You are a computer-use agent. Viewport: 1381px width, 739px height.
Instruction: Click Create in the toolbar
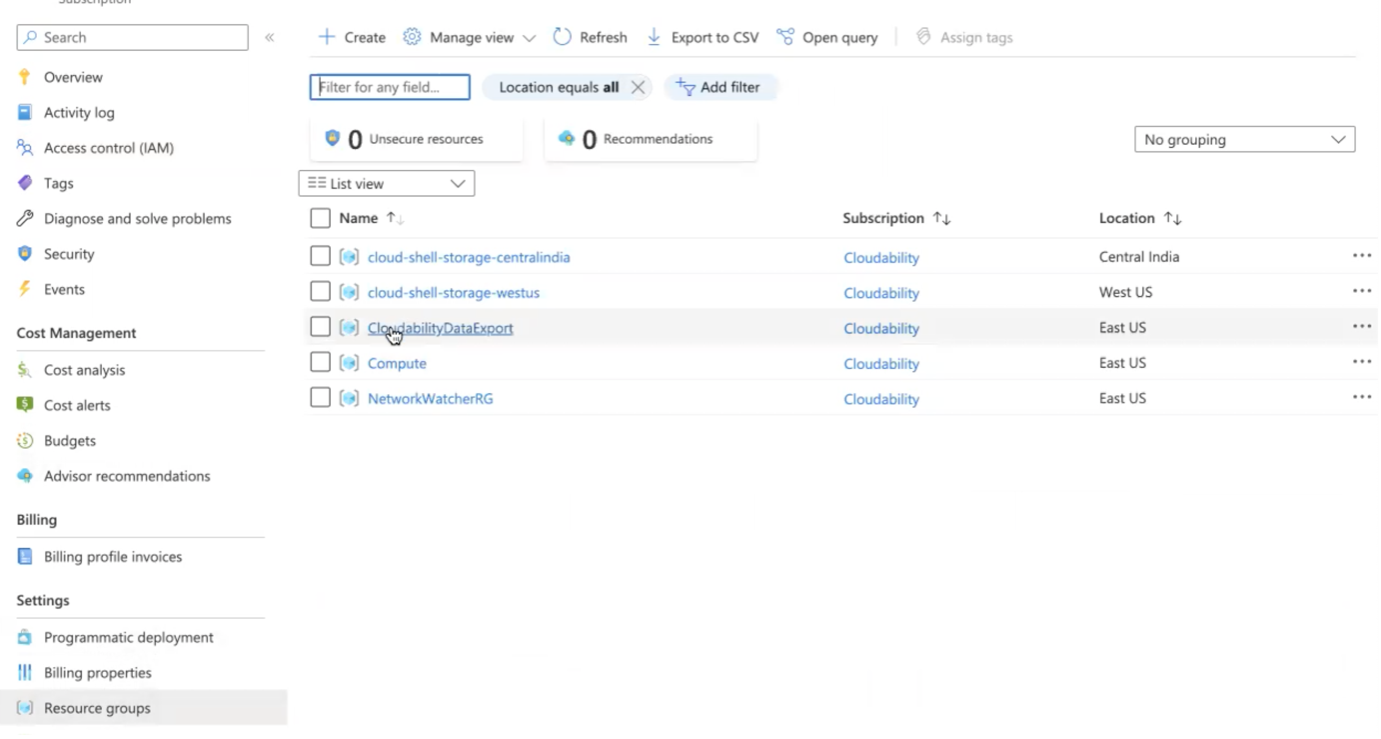click(x=352, y=37)
